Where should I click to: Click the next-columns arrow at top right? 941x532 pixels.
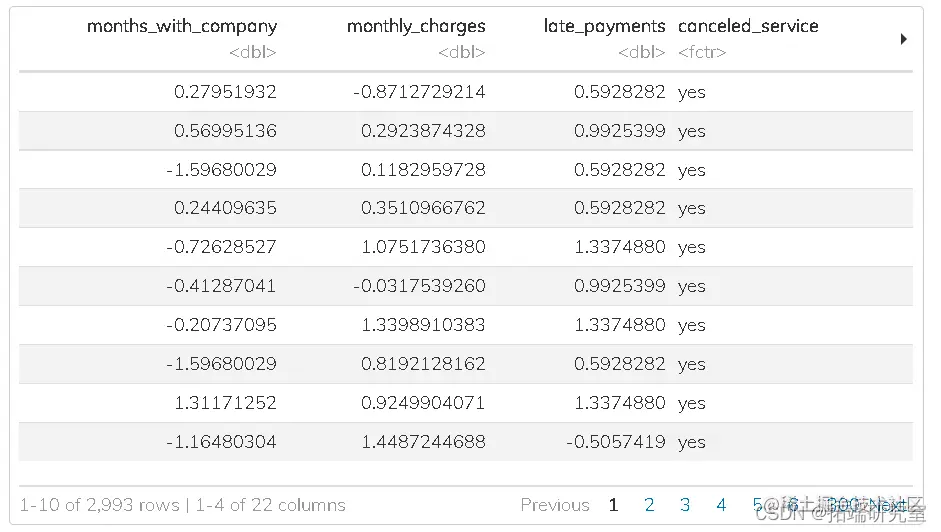[903, 39]
